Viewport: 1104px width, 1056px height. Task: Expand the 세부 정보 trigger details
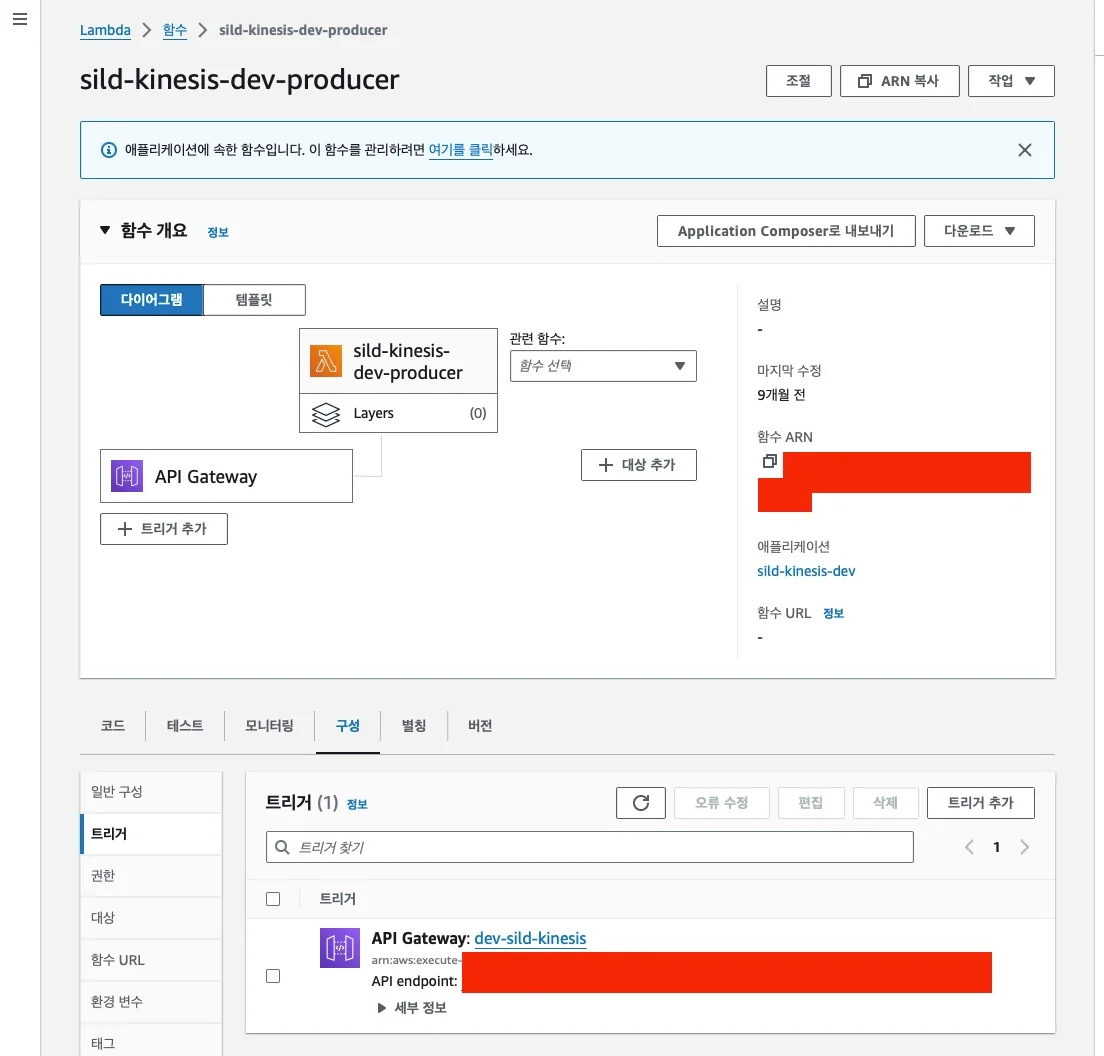pyautogui.click(x=412, y=1008)
